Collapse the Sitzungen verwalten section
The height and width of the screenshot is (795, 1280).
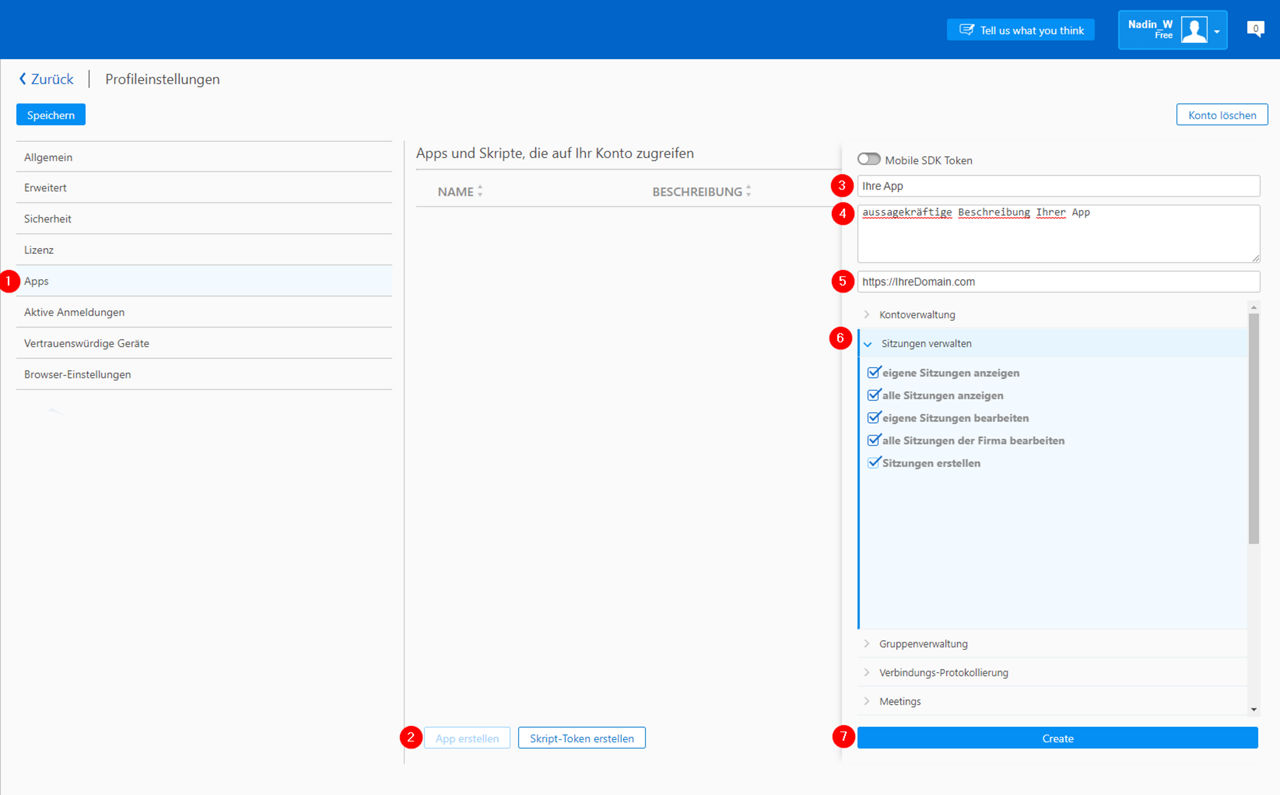pos(1052,344)
